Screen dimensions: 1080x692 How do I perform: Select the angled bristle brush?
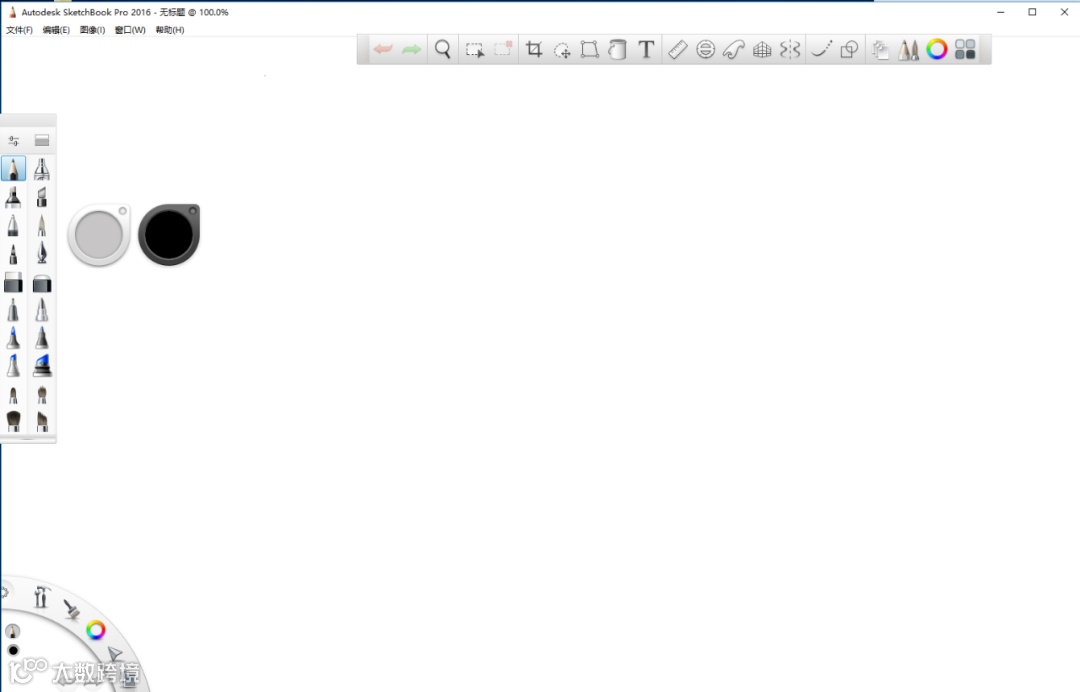coord(42,421)
